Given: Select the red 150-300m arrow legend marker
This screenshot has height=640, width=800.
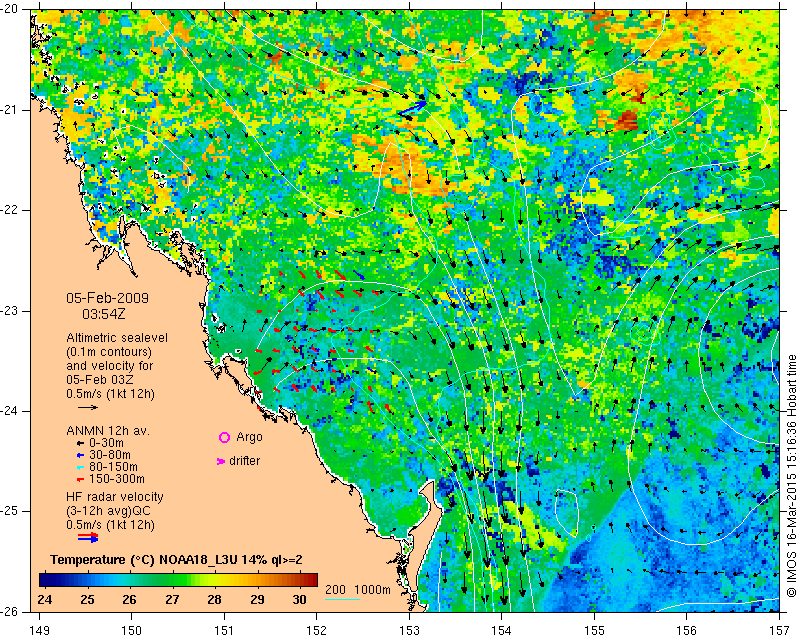Looking at the screenshot, I should [80, 479].
